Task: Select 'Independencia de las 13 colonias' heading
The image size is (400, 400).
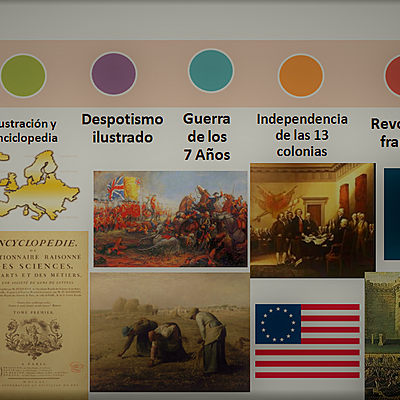Action: pyautogui.click(x=302, y=135)
